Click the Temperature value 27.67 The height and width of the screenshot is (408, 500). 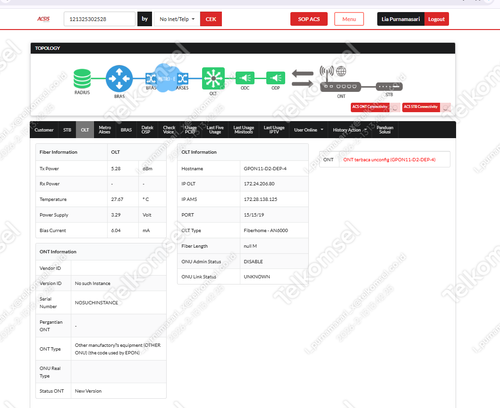117,199
